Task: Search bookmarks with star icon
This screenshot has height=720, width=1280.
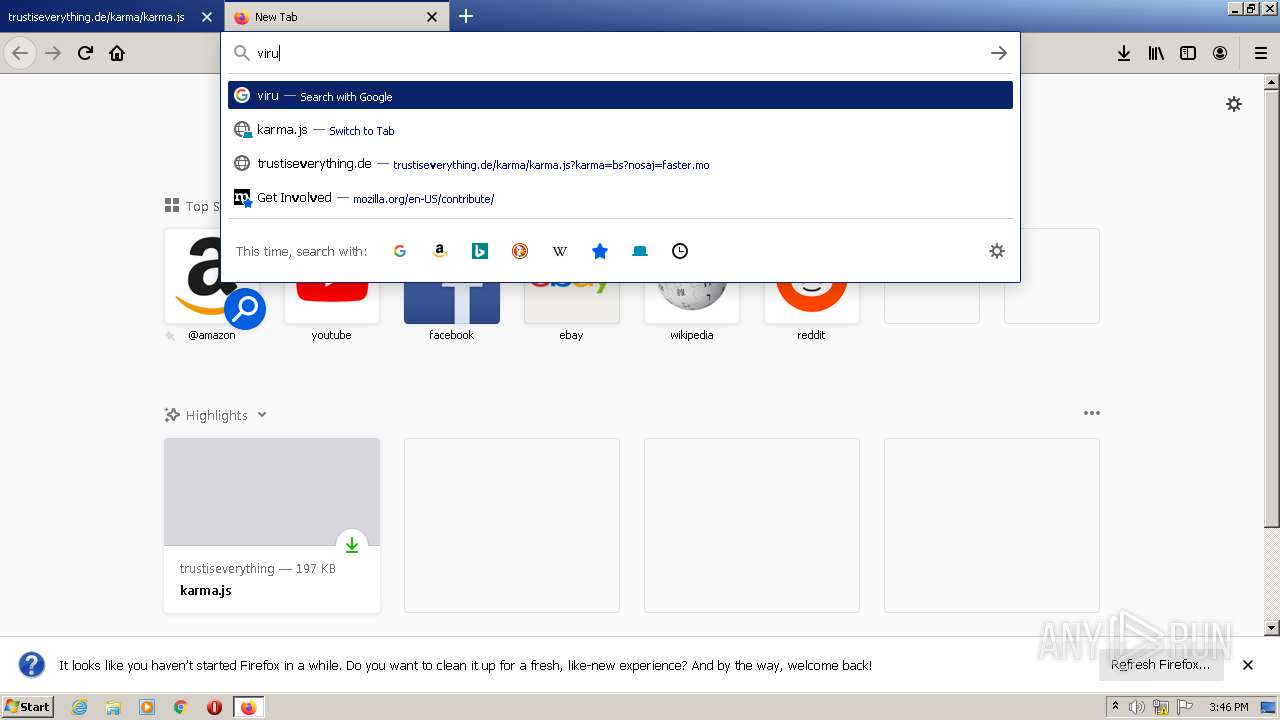Action: pyautogui.click(x=600, y=251)
